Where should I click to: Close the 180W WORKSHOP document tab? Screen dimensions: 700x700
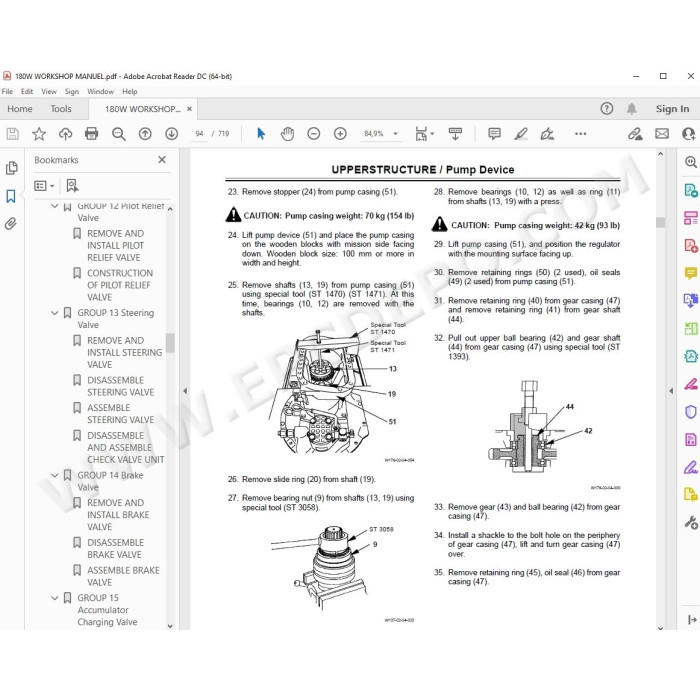click(189, 109)
